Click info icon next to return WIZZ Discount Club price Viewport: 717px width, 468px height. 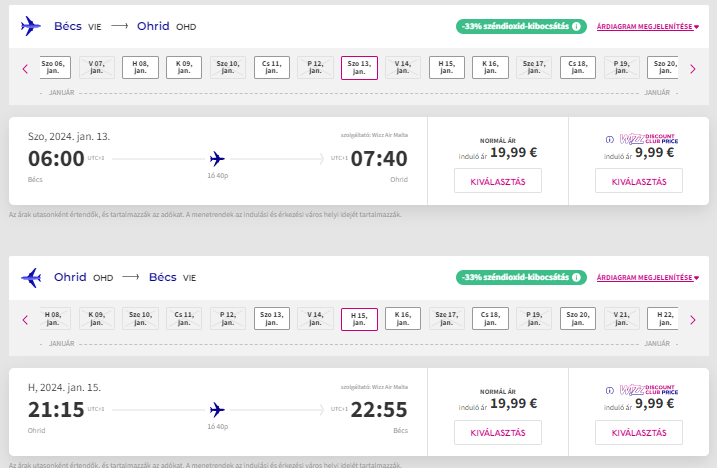click(x=610, y=390)
